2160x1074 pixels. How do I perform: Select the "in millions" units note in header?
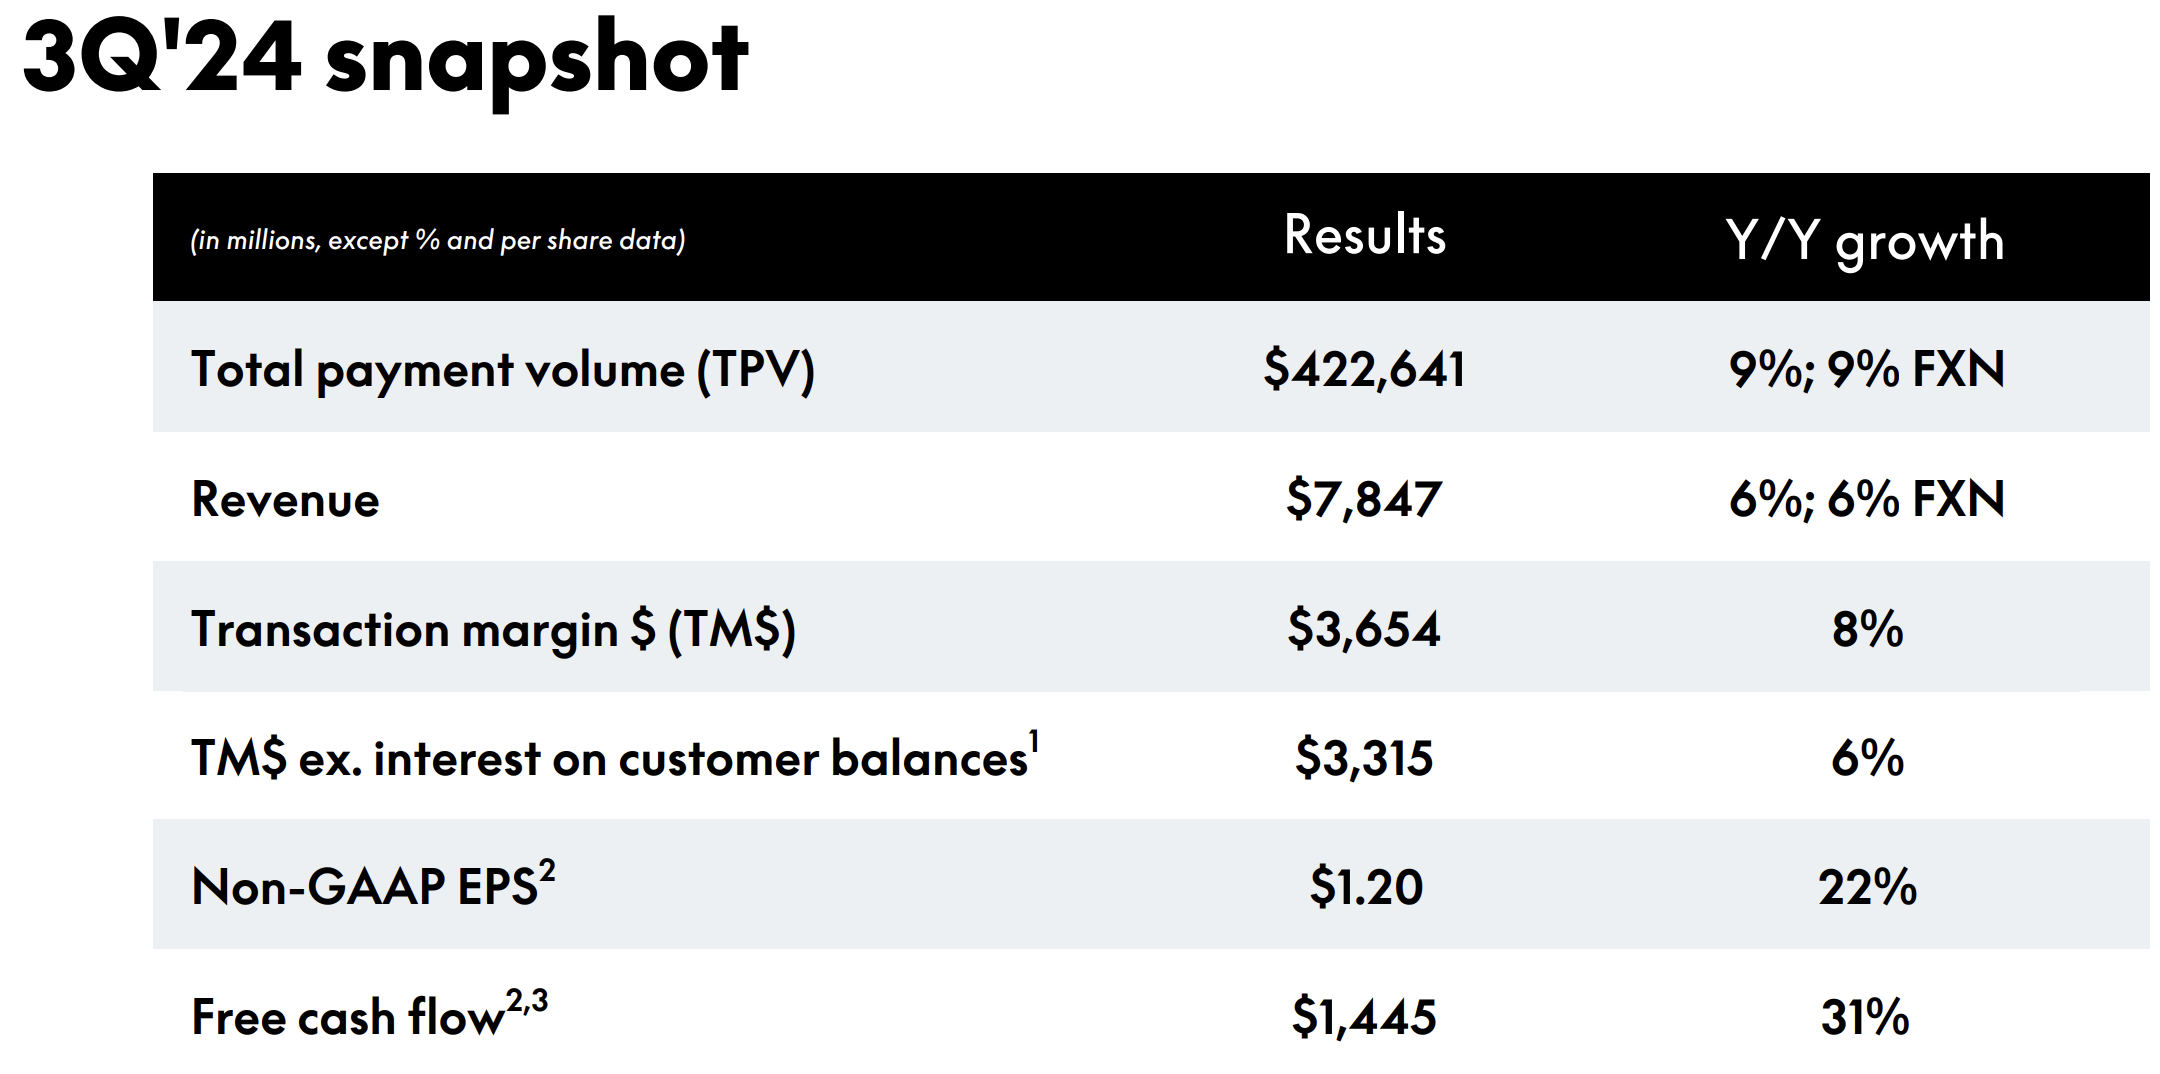pos(437,240)
